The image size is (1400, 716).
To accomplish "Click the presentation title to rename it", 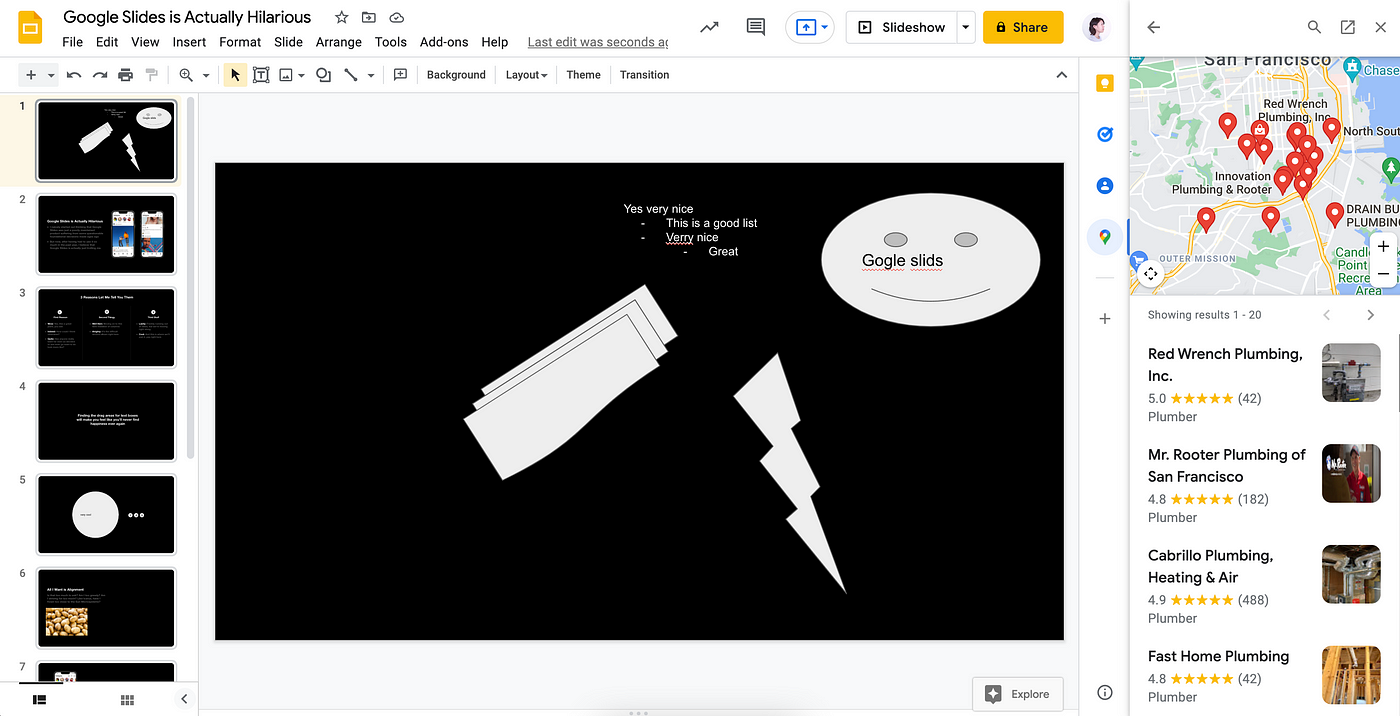I will pos(187,17).
